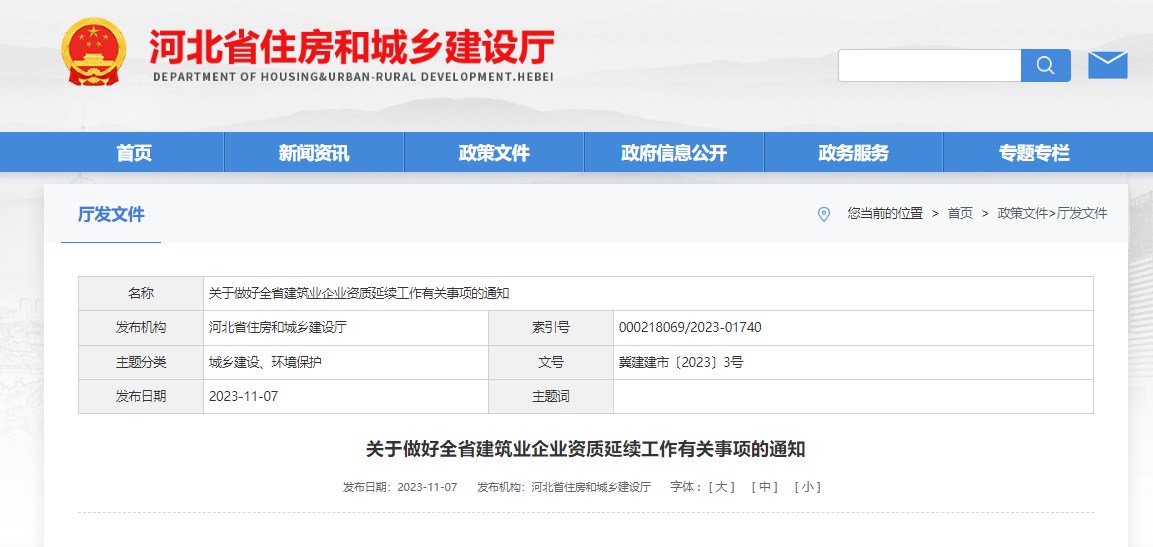Open the 首页 navigation menu
Viewport: 1153px width, 547px height.
click(x=134, y=153)
